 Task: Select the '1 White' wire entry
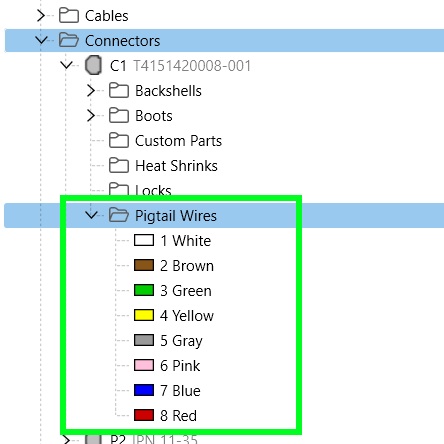coord(186,241)
